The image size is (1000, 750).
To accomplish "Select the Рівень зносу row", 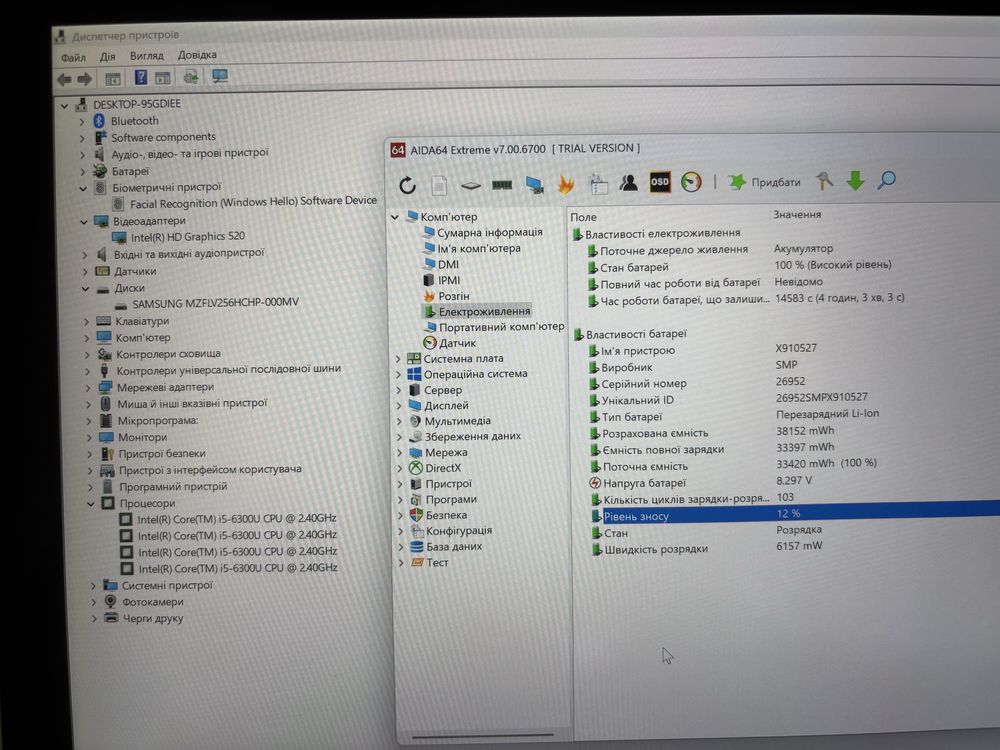I will 795,514.
